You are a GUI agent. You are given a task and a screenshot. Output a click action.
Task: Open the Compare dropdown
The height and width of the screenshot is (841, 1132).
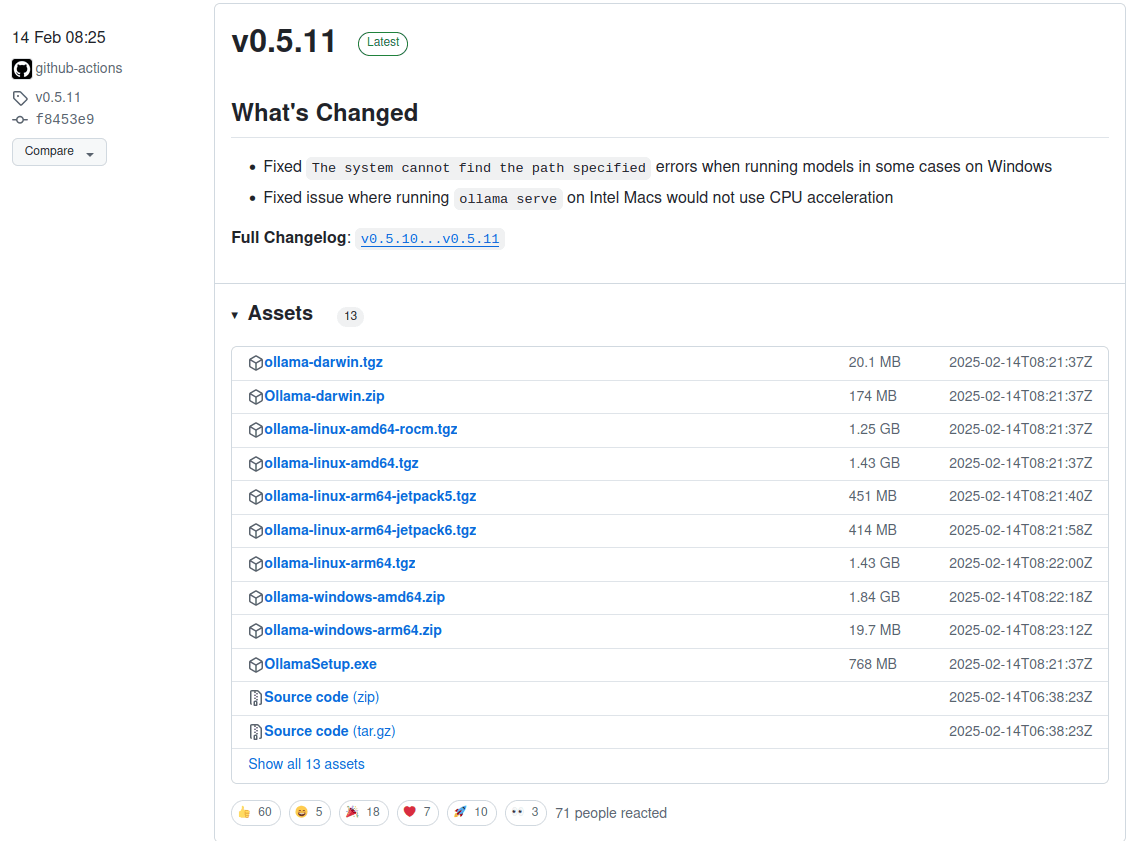tap(59, 152)
